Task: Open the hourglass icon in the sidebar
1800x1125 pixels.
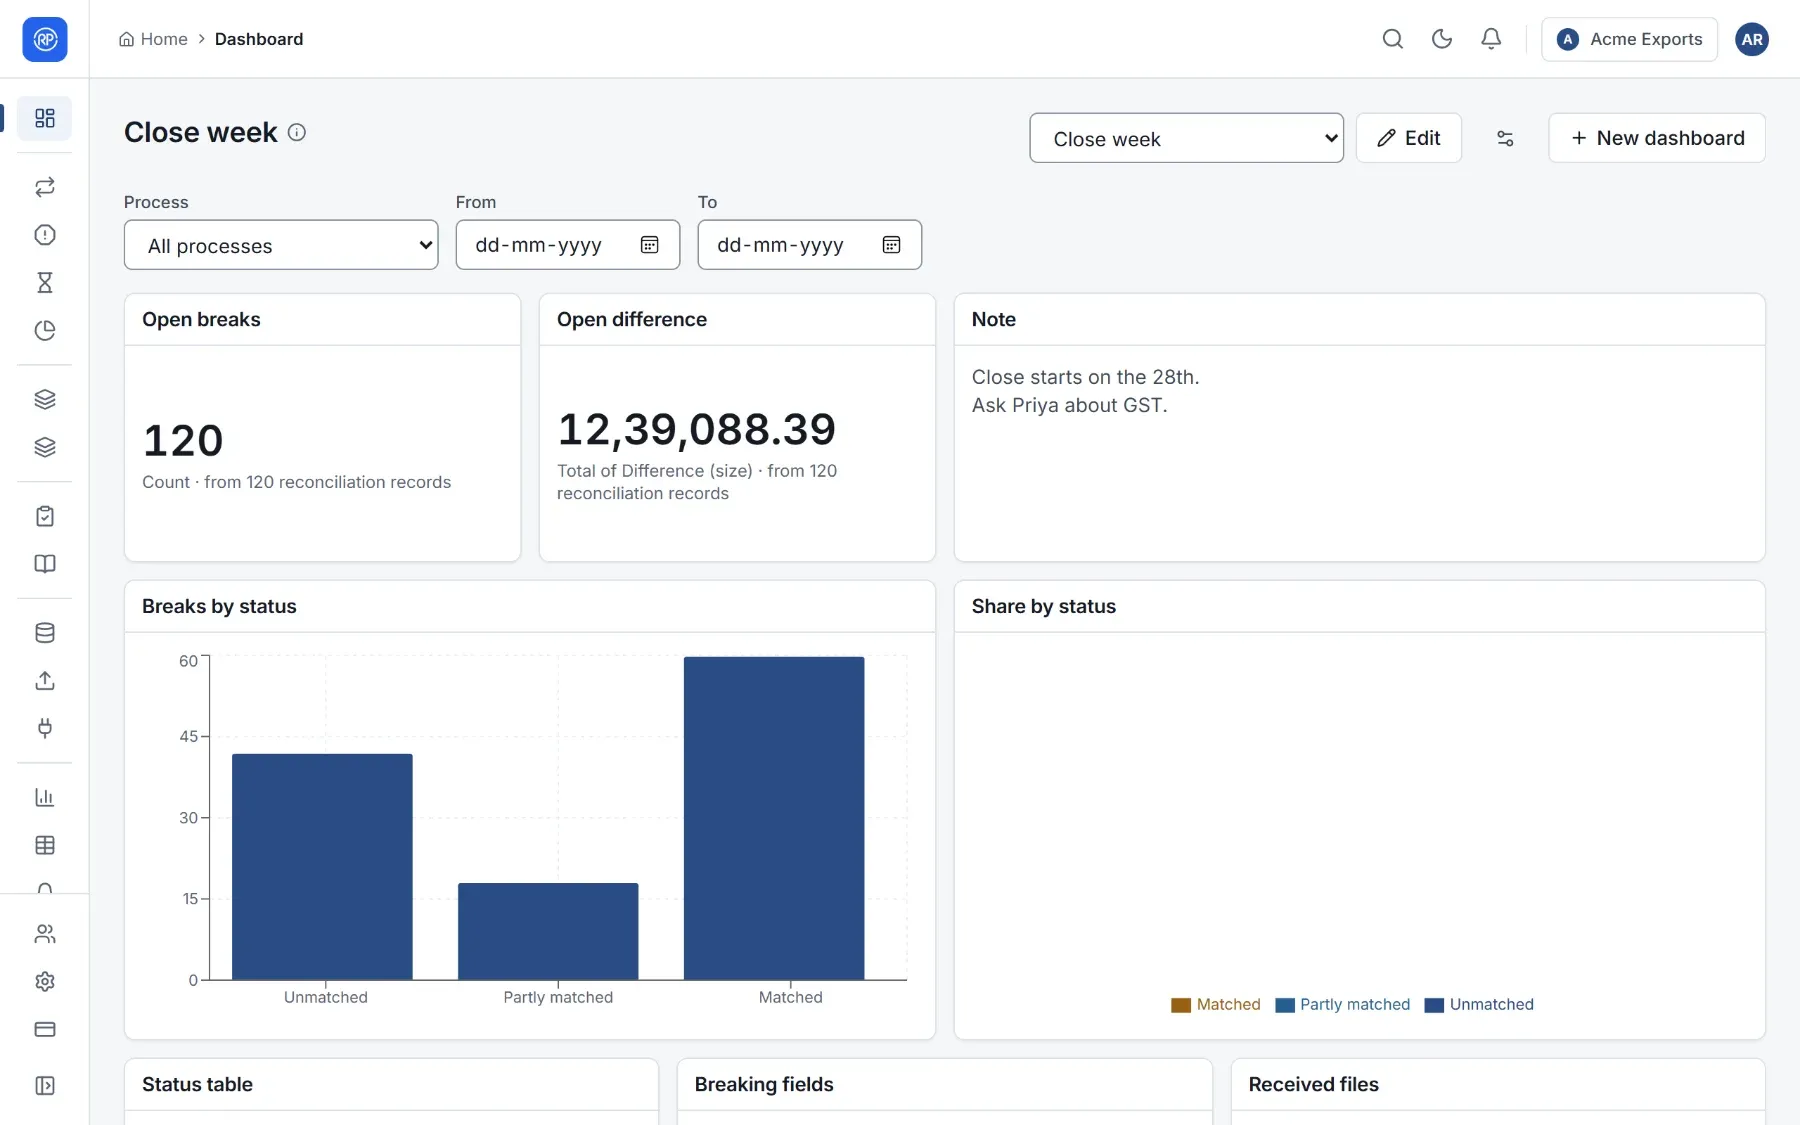Action: pyautogui.click(x=45, y=283)
